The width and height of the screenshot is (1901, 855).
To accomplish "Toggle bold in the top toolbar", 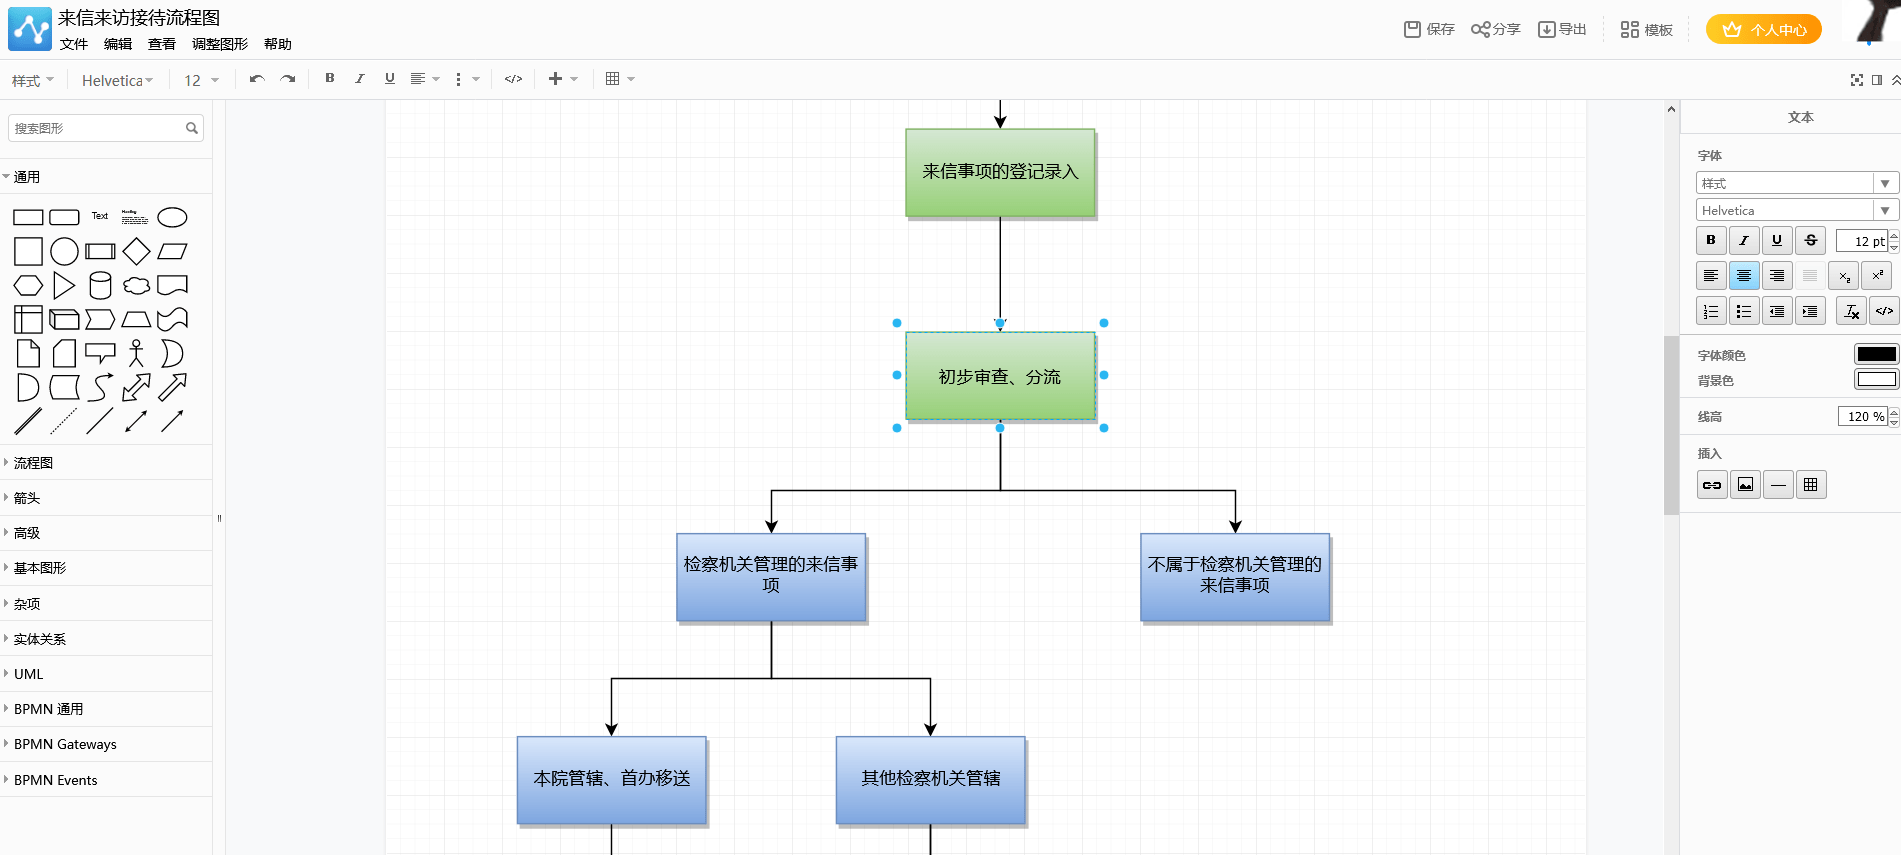I will pos(330,78).
